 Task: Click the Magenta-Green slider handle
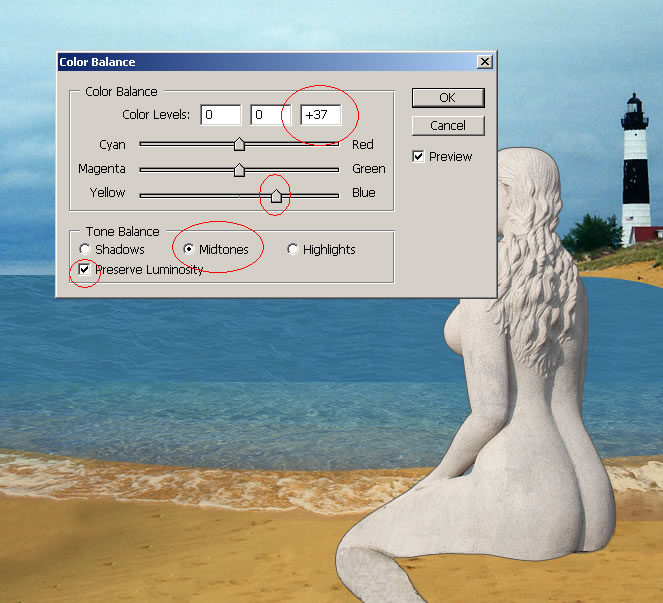click(x=239, y=170)
